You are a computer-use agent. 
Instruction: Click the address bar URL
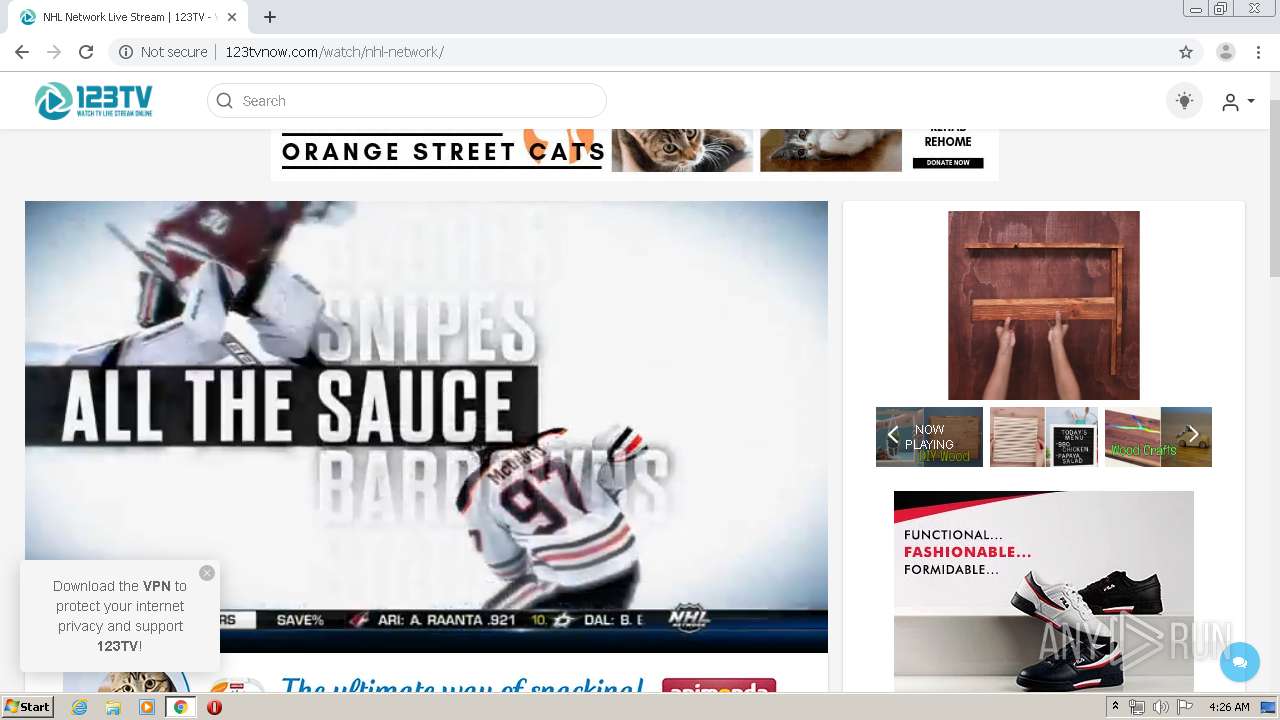[334, 52]
